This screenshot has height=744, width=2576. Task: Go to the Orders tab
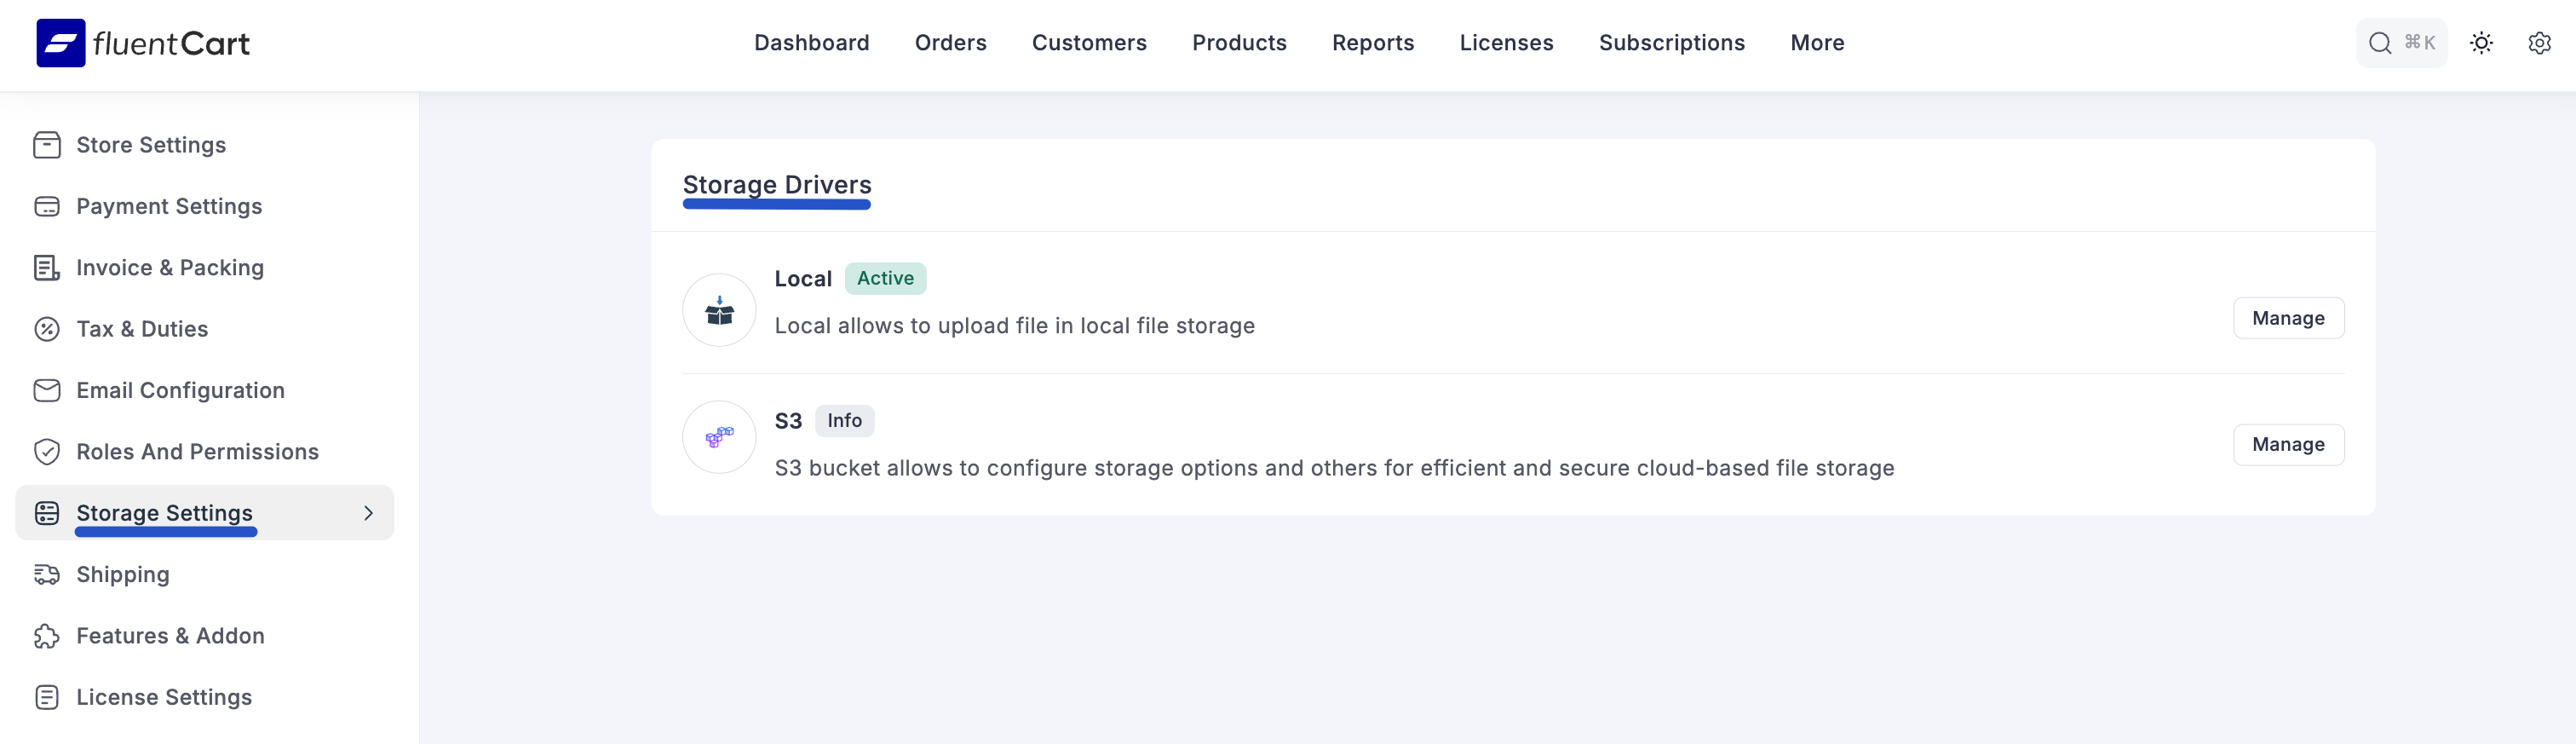click(x=950, y=43)
